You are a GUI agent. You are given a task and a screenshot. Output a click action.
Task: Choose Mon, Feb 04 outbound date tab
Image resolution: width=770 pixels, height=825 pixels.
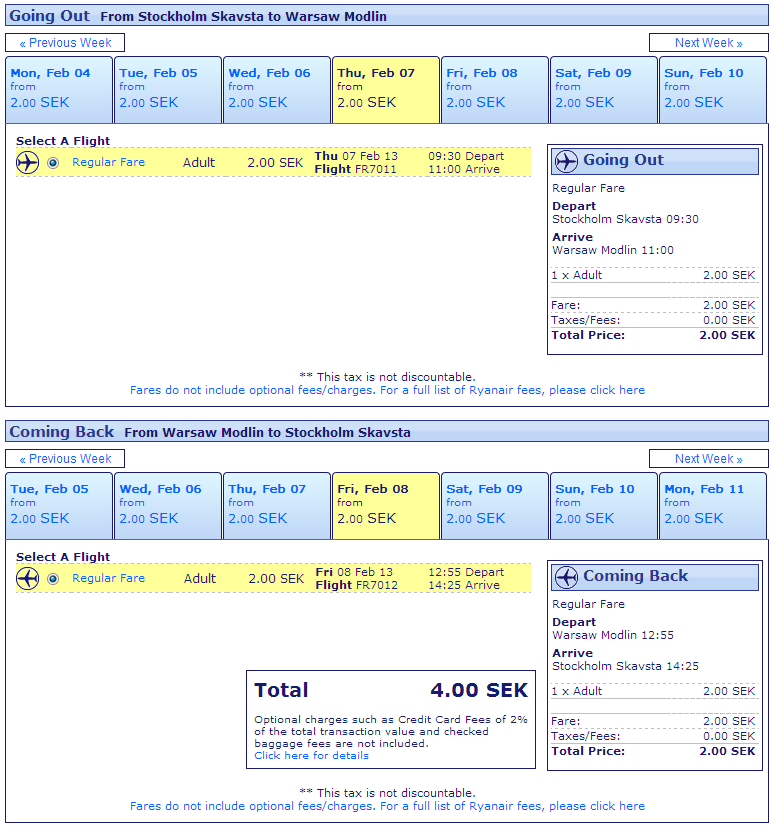pos(58,89)
